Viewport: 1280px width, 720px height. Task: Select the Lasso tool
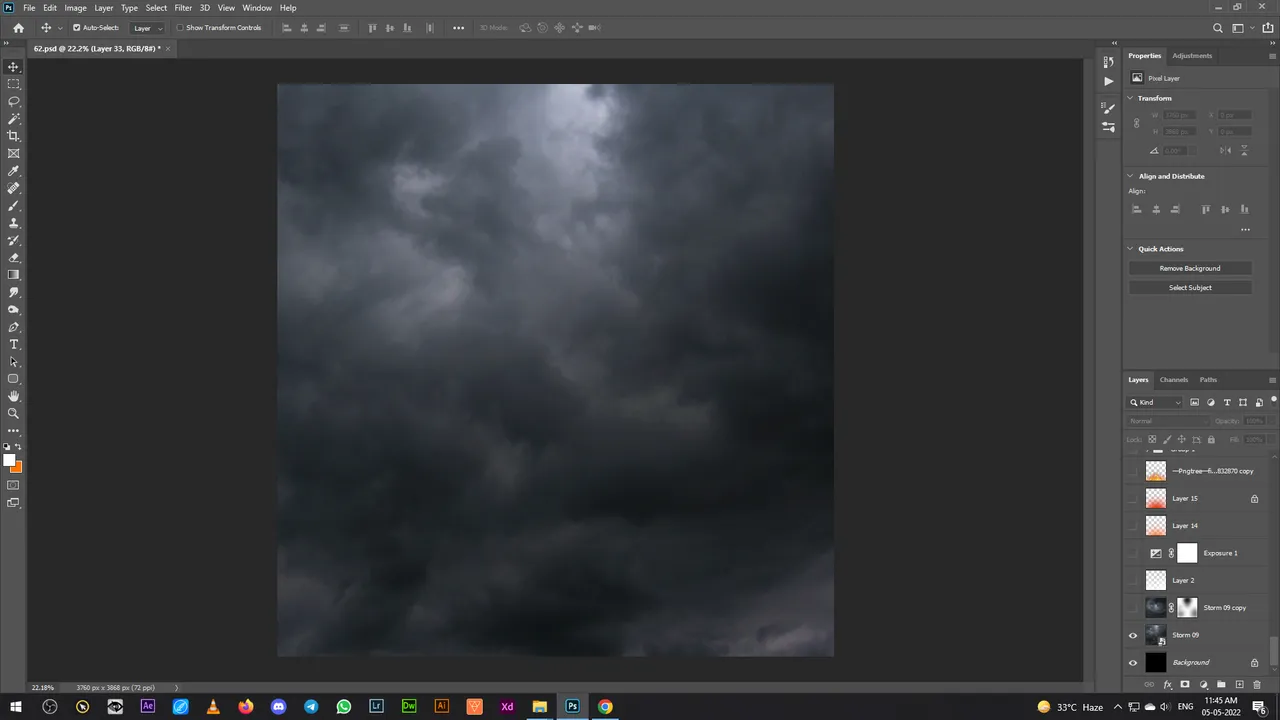[13, 102]
